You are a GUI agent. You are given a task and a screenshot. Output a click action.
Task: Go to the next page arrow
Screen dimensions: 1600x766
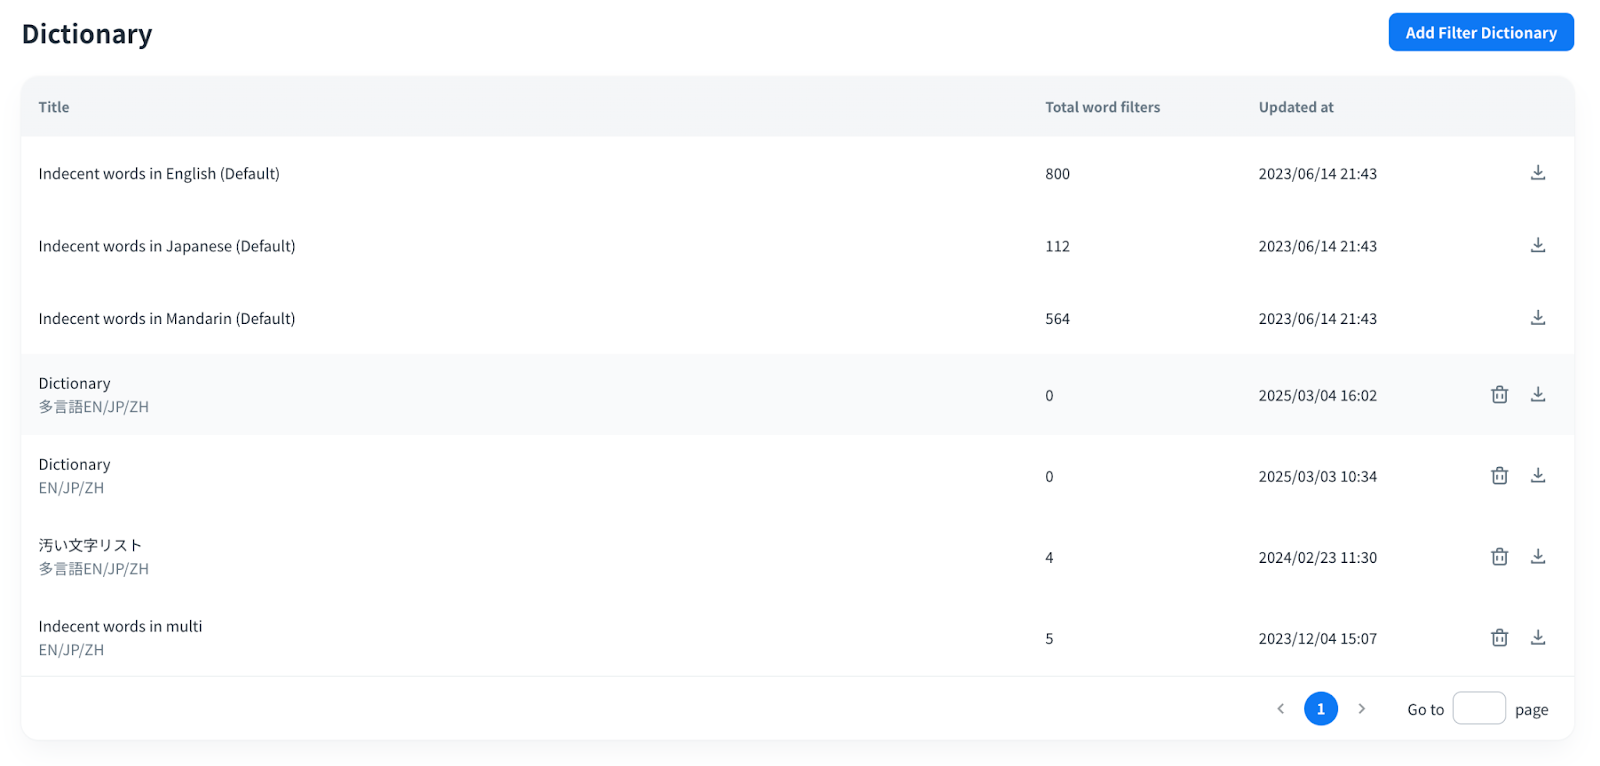pos(1361,709)
